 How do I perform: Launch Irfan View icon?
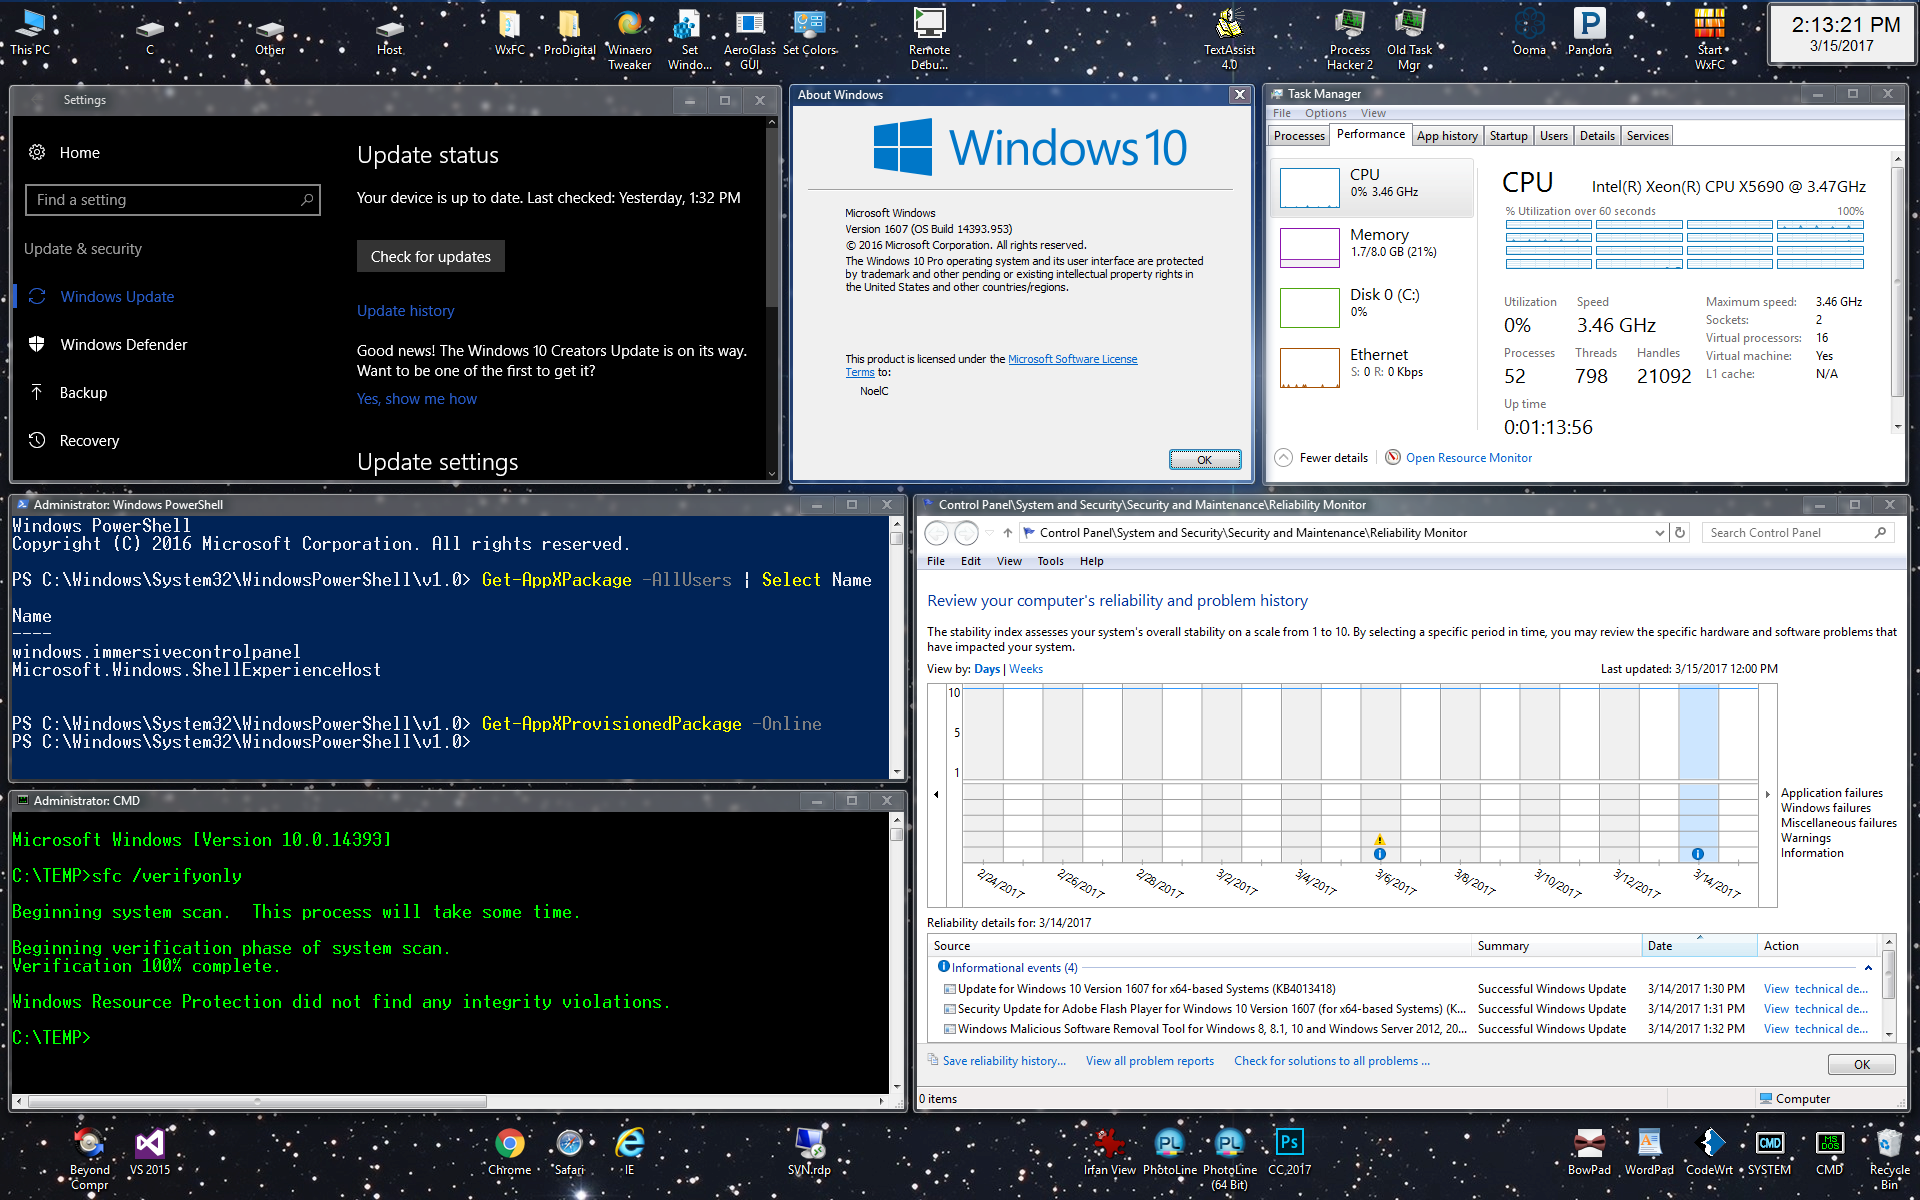pyautogui.click(x=1110, y=1152)
